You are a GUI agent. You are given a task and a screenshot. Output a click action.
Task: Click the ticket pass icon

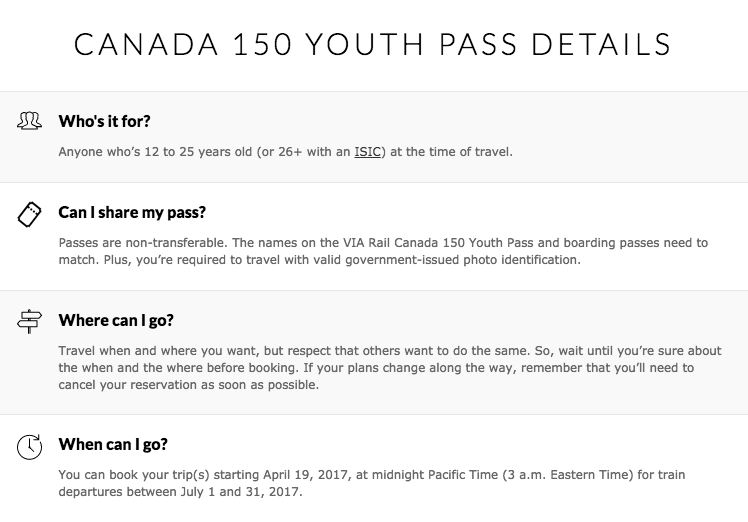pos(29,214)
